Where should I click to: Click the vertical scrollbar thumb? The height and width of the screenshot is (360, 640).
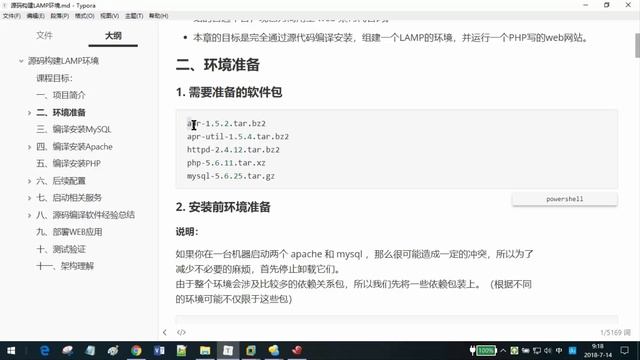pyautogui.click(x=637, y=46)
